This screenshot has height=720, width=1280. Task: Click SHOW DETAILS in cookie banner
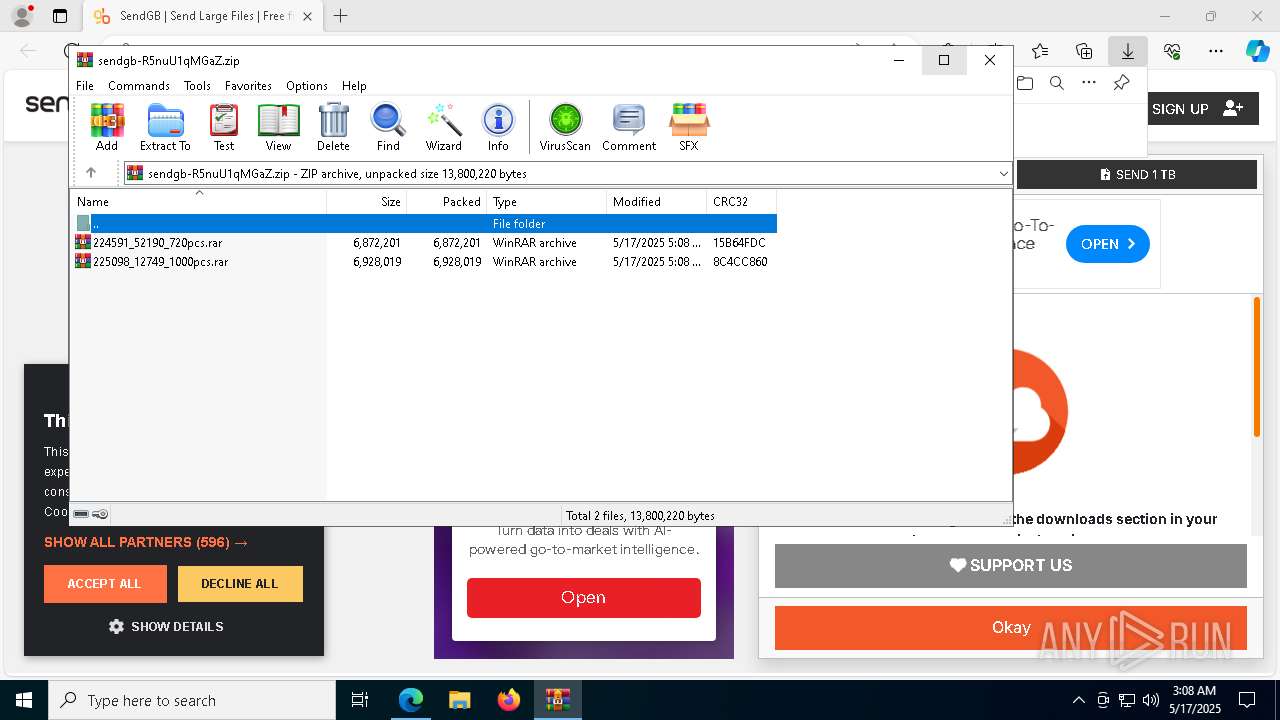(x=166, y=626)
